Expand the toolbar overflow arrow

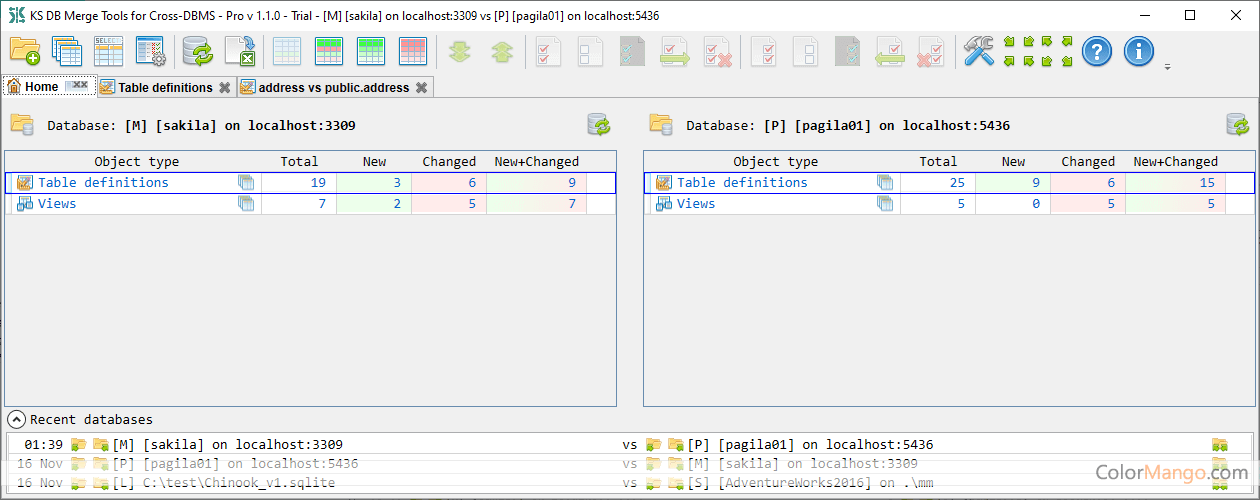click(1167, 68)
